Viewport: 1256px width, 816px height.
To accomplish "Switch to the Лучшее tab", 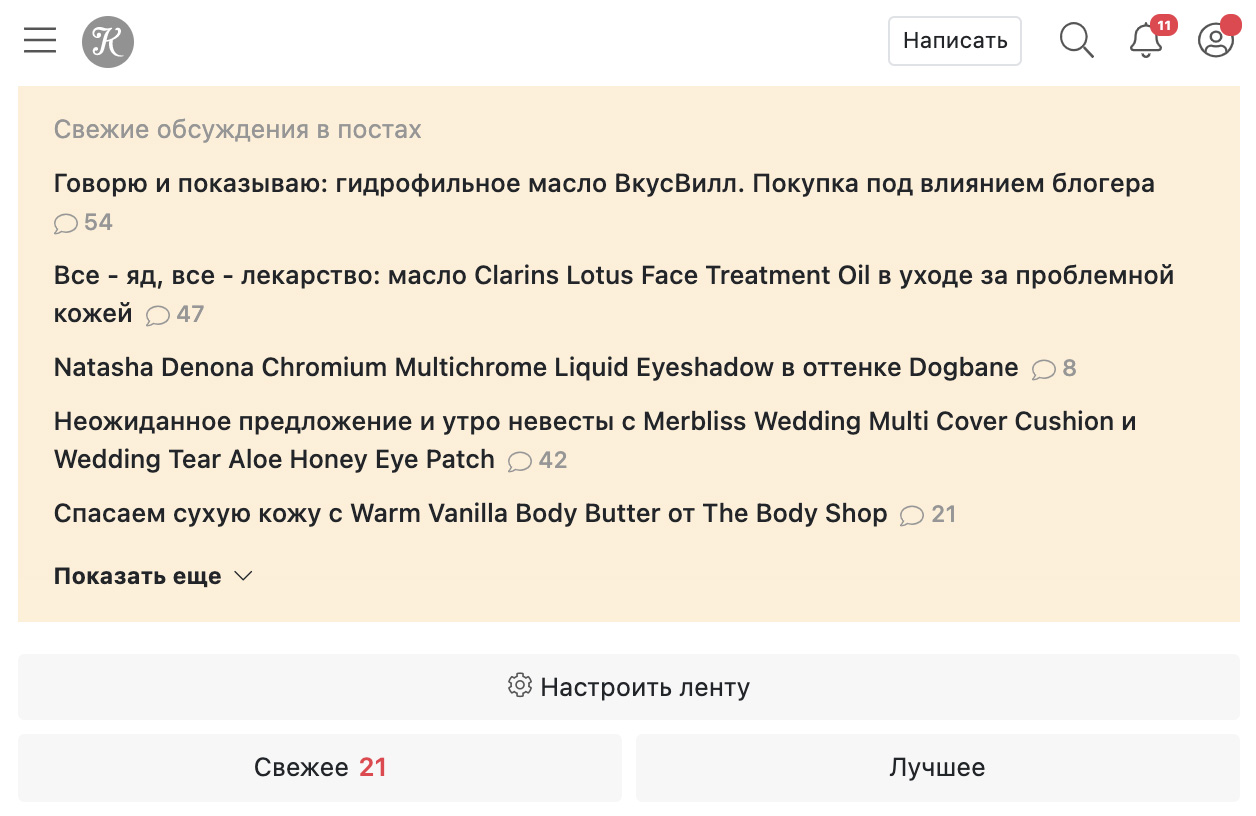I will 937,768.
